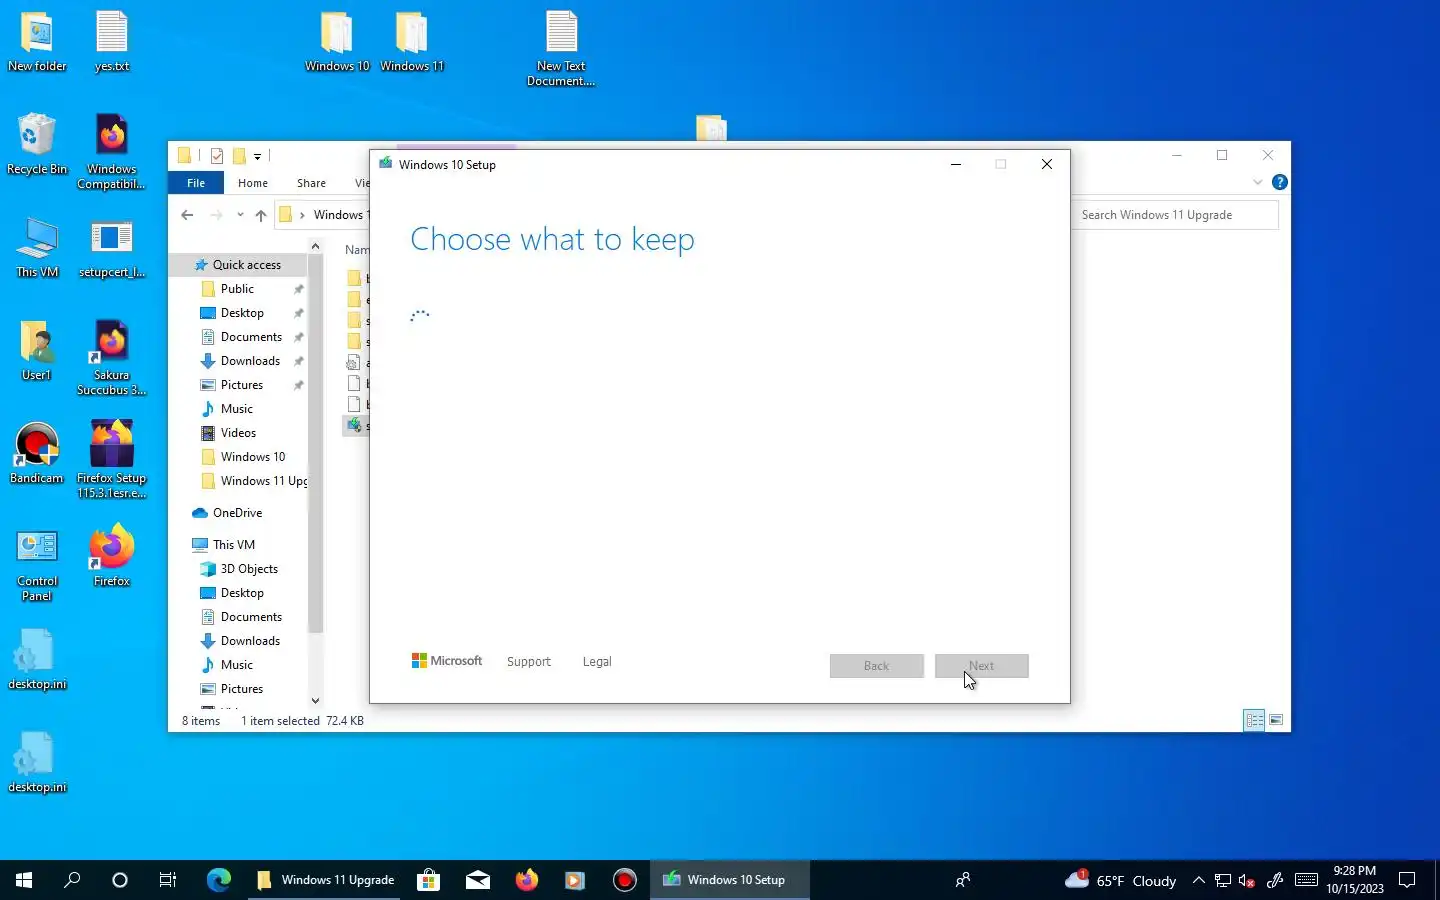Select Windows Compatibility desktop icon
1440x900 pixels.
click(x=112, y=152)
